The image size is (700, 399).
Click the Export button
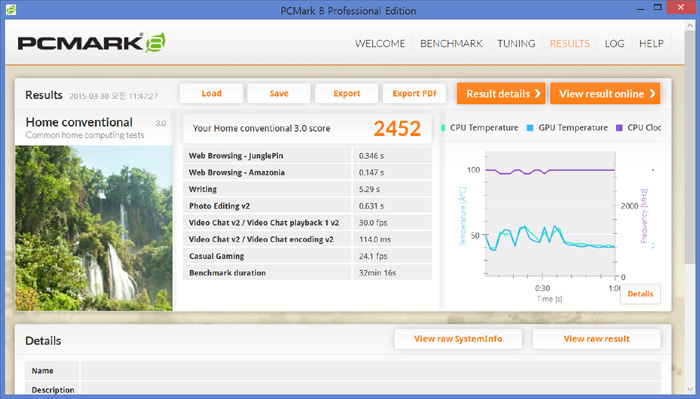pos(347,93)
